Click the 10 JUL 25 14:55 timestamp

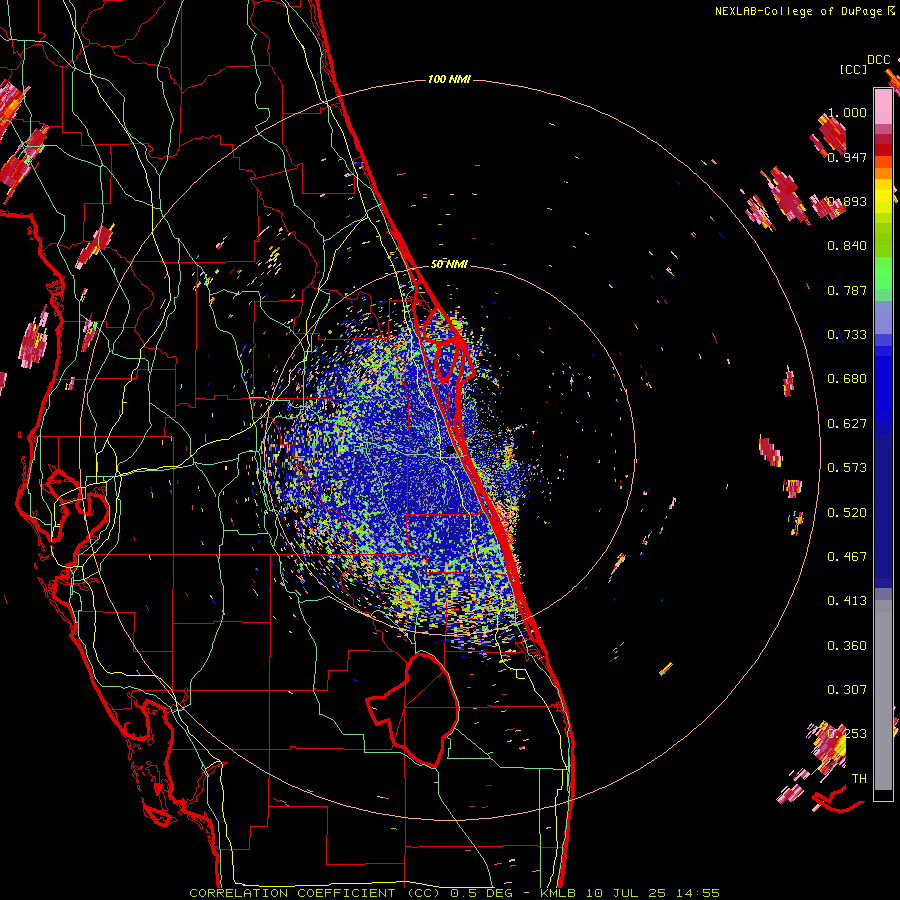(x=653, y=893)
